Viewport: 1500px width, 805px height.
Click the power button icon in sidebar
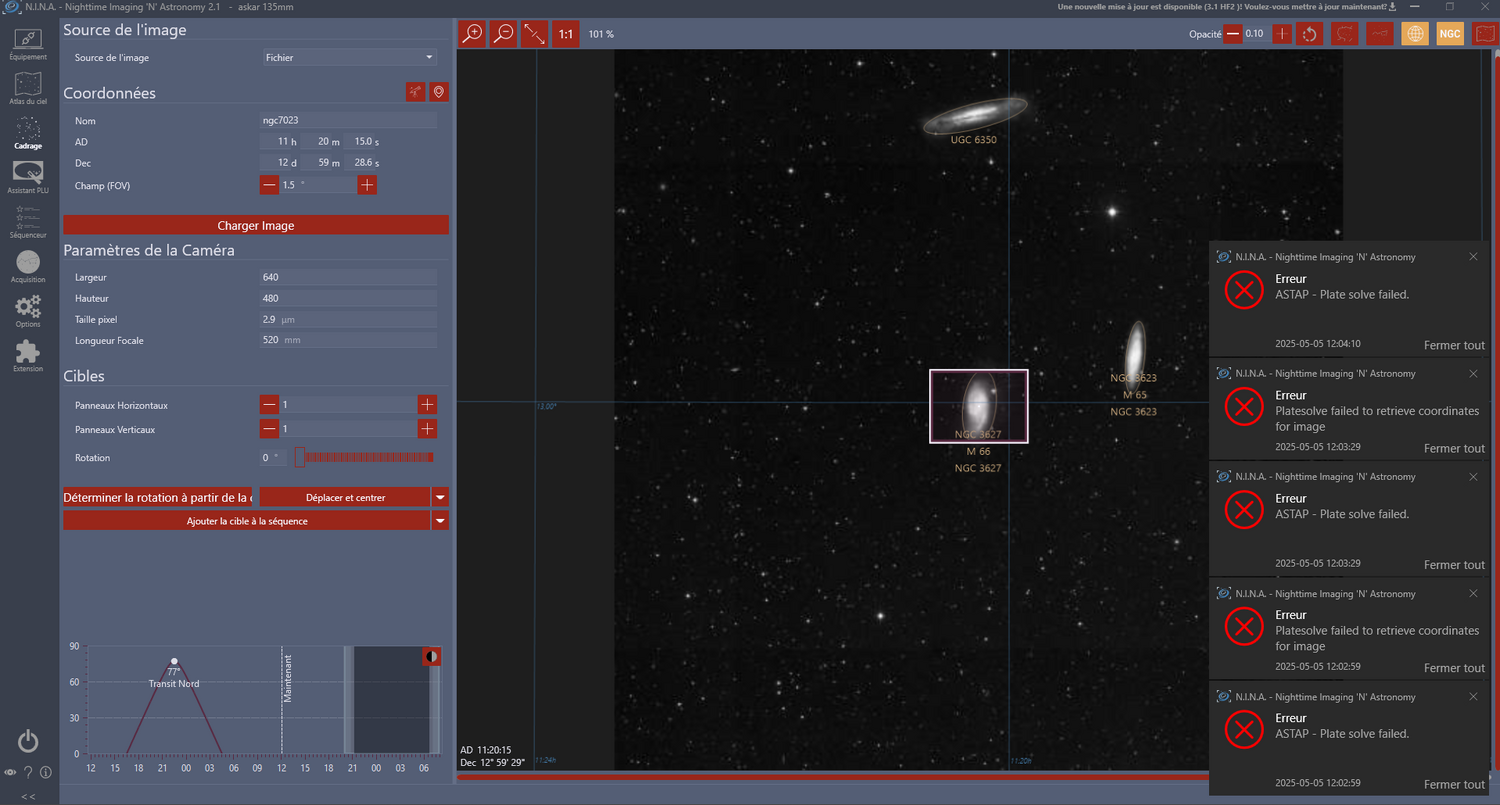pos(28,741)
